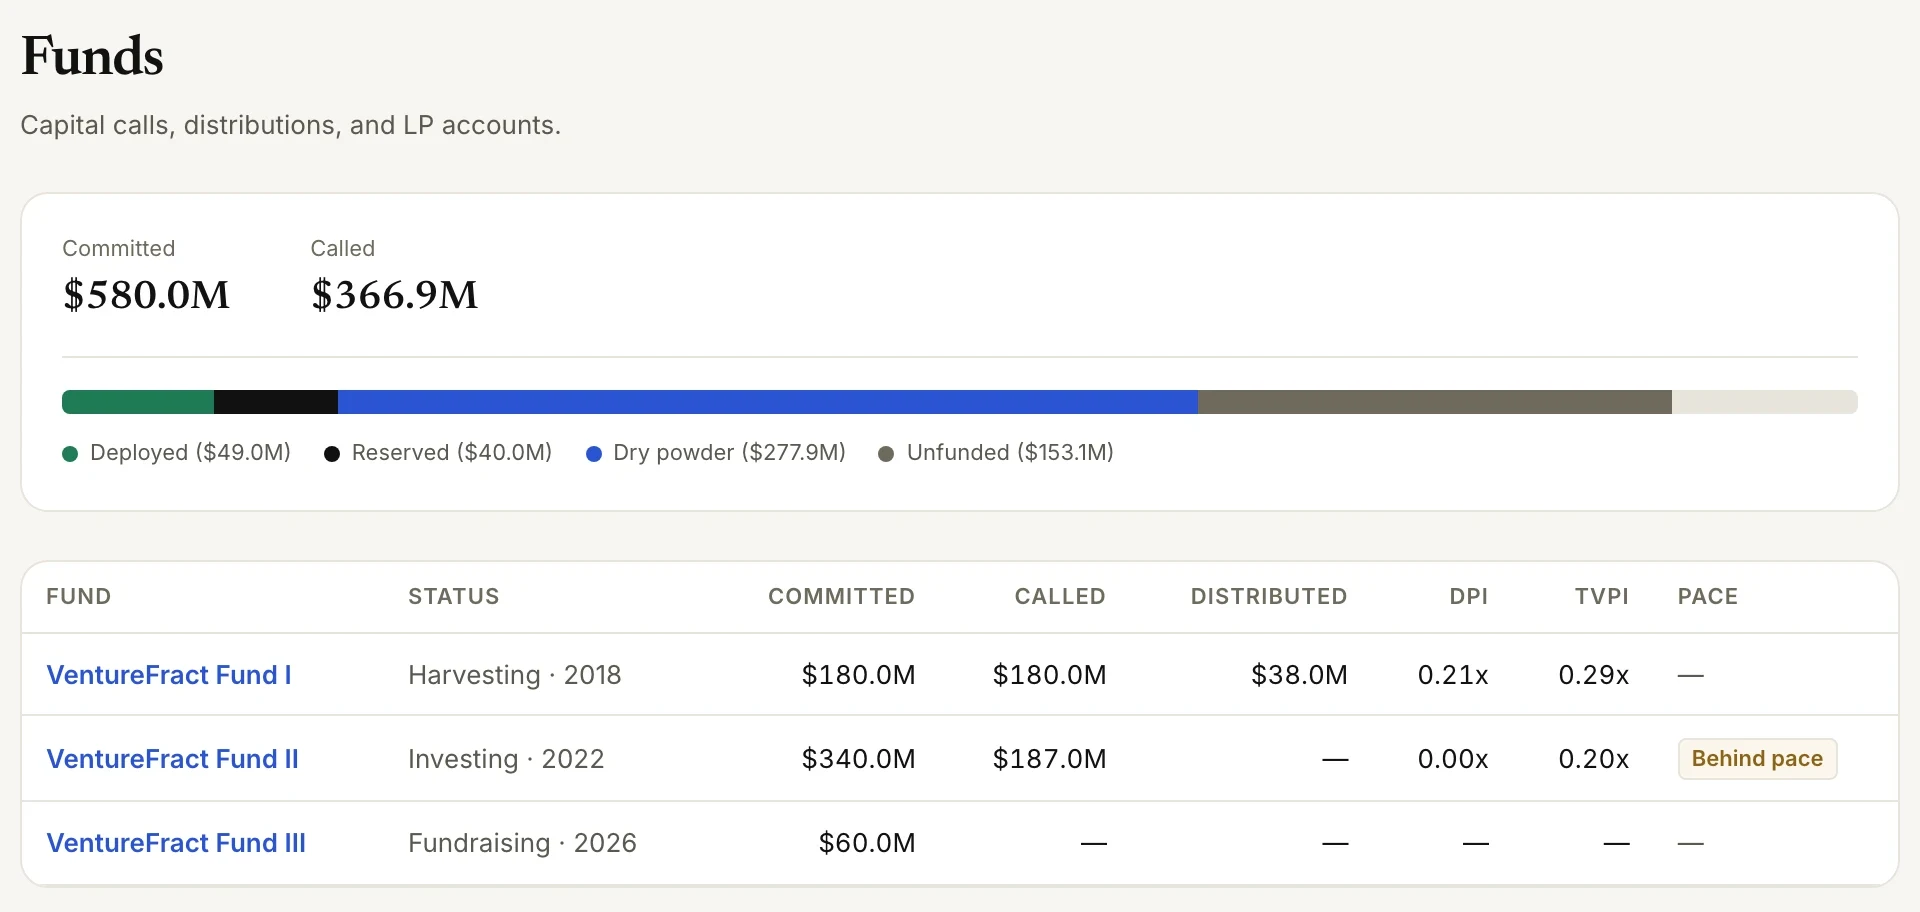Image resolution: width=1920 pixels, height=912 pixels.
Task: Click the CALLED column header
Action: pos(1060,597)
